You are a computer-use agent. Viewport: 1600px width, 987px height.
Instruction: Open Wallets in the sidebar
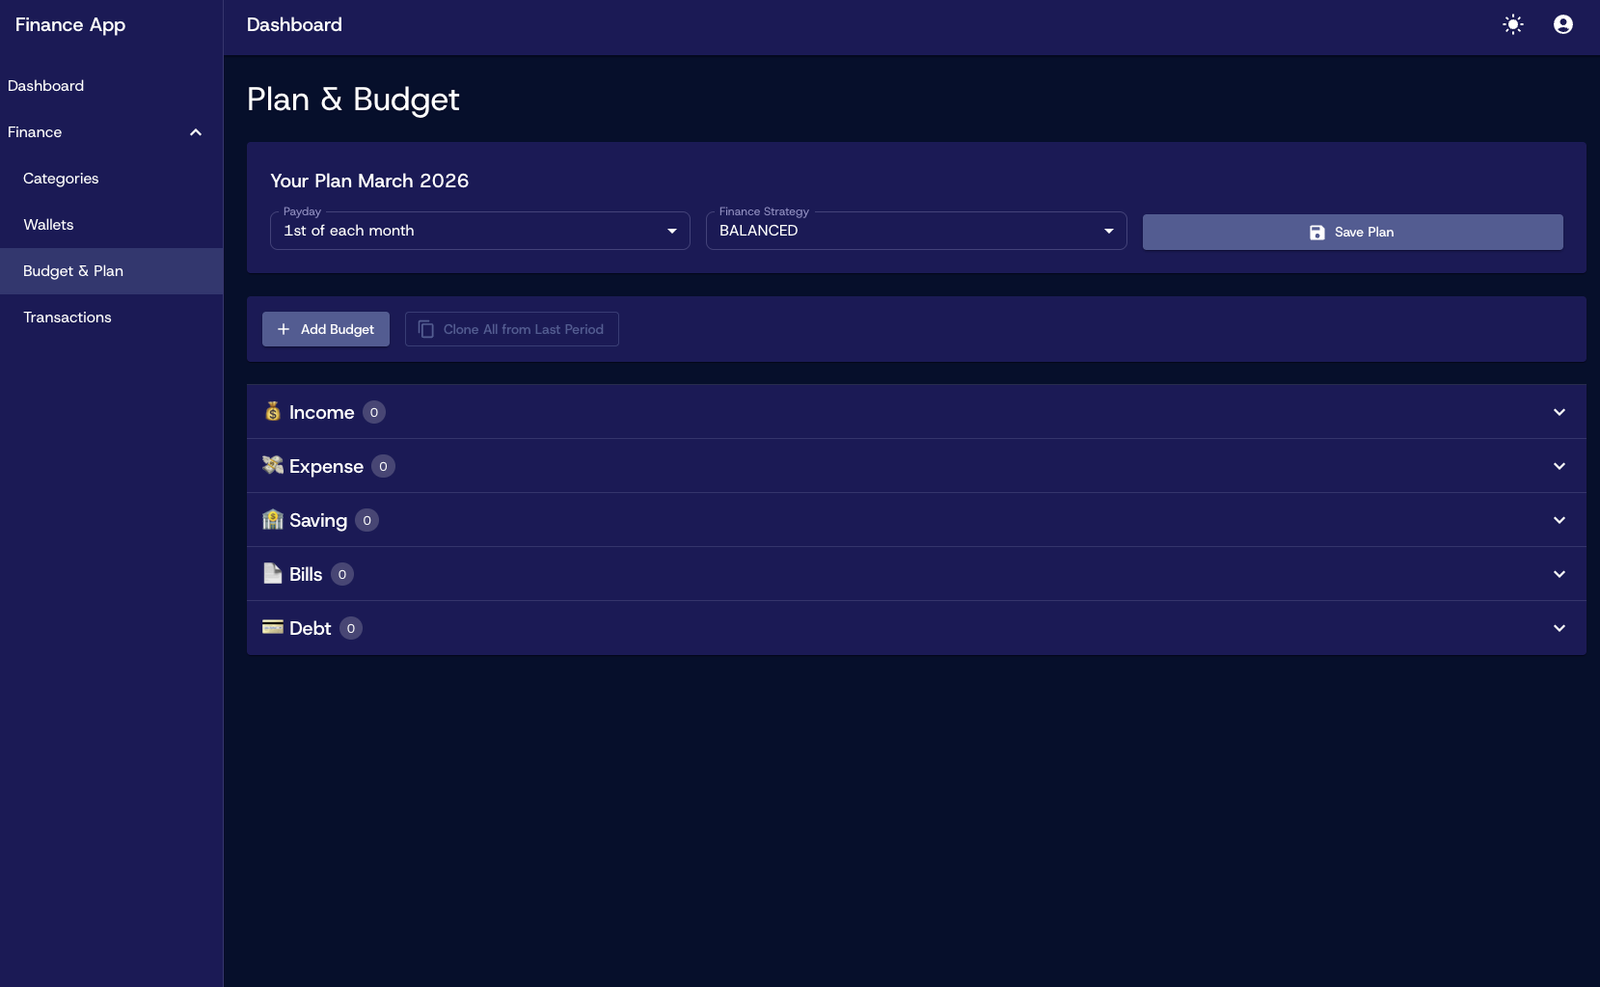(49, 225)
